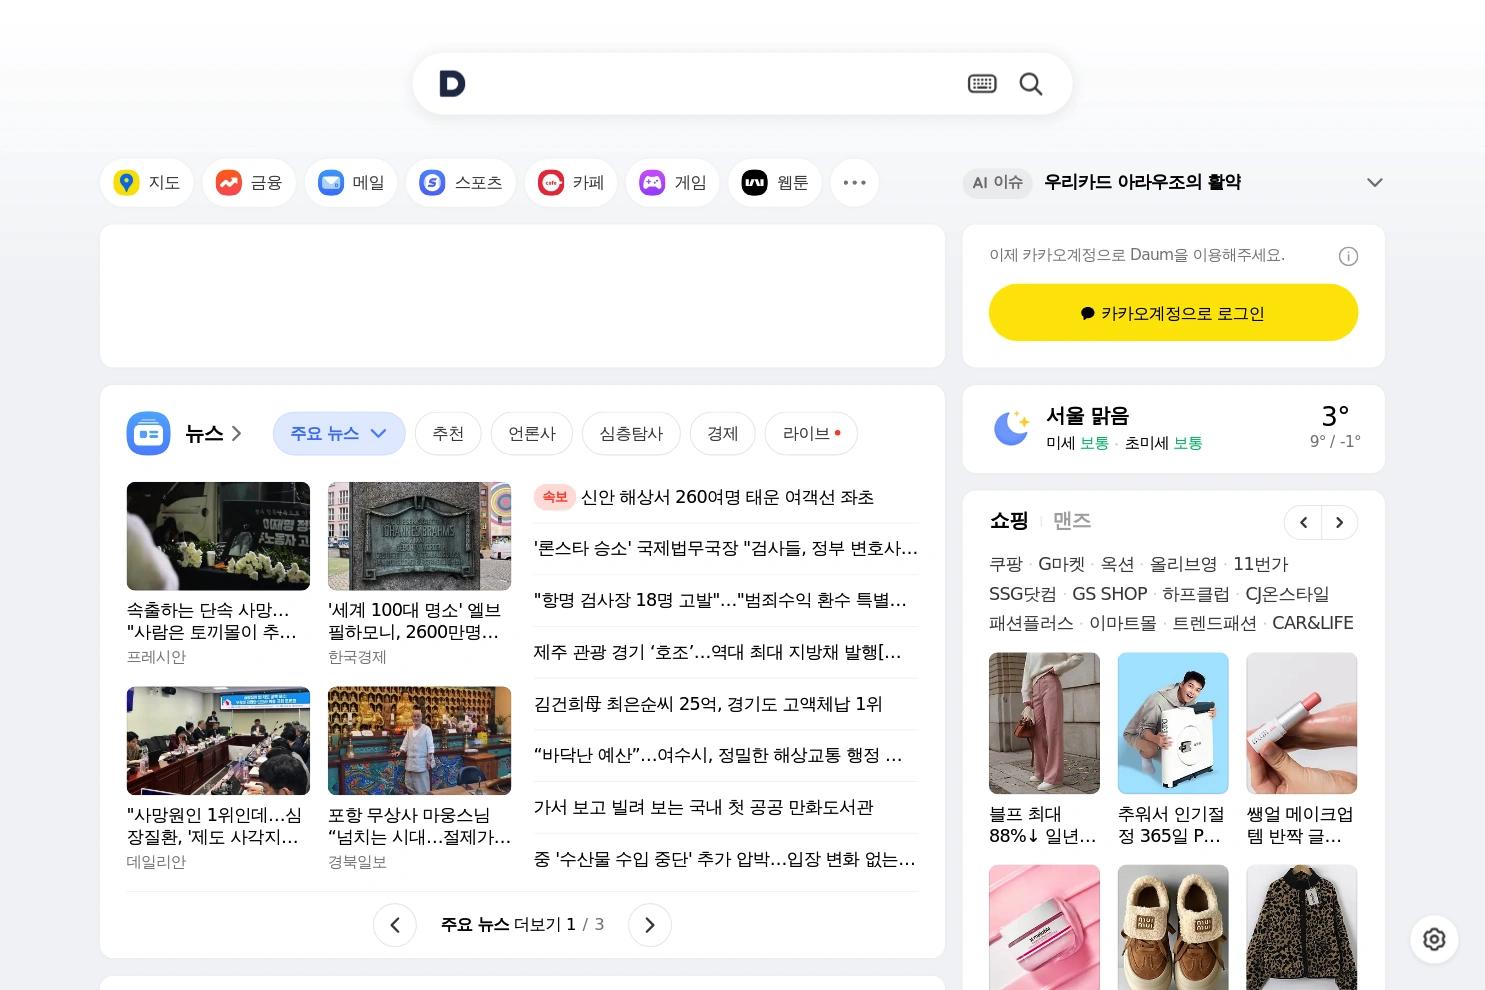
Task: Open the G마켓 shopping link
Action: tap(1061, 564)
